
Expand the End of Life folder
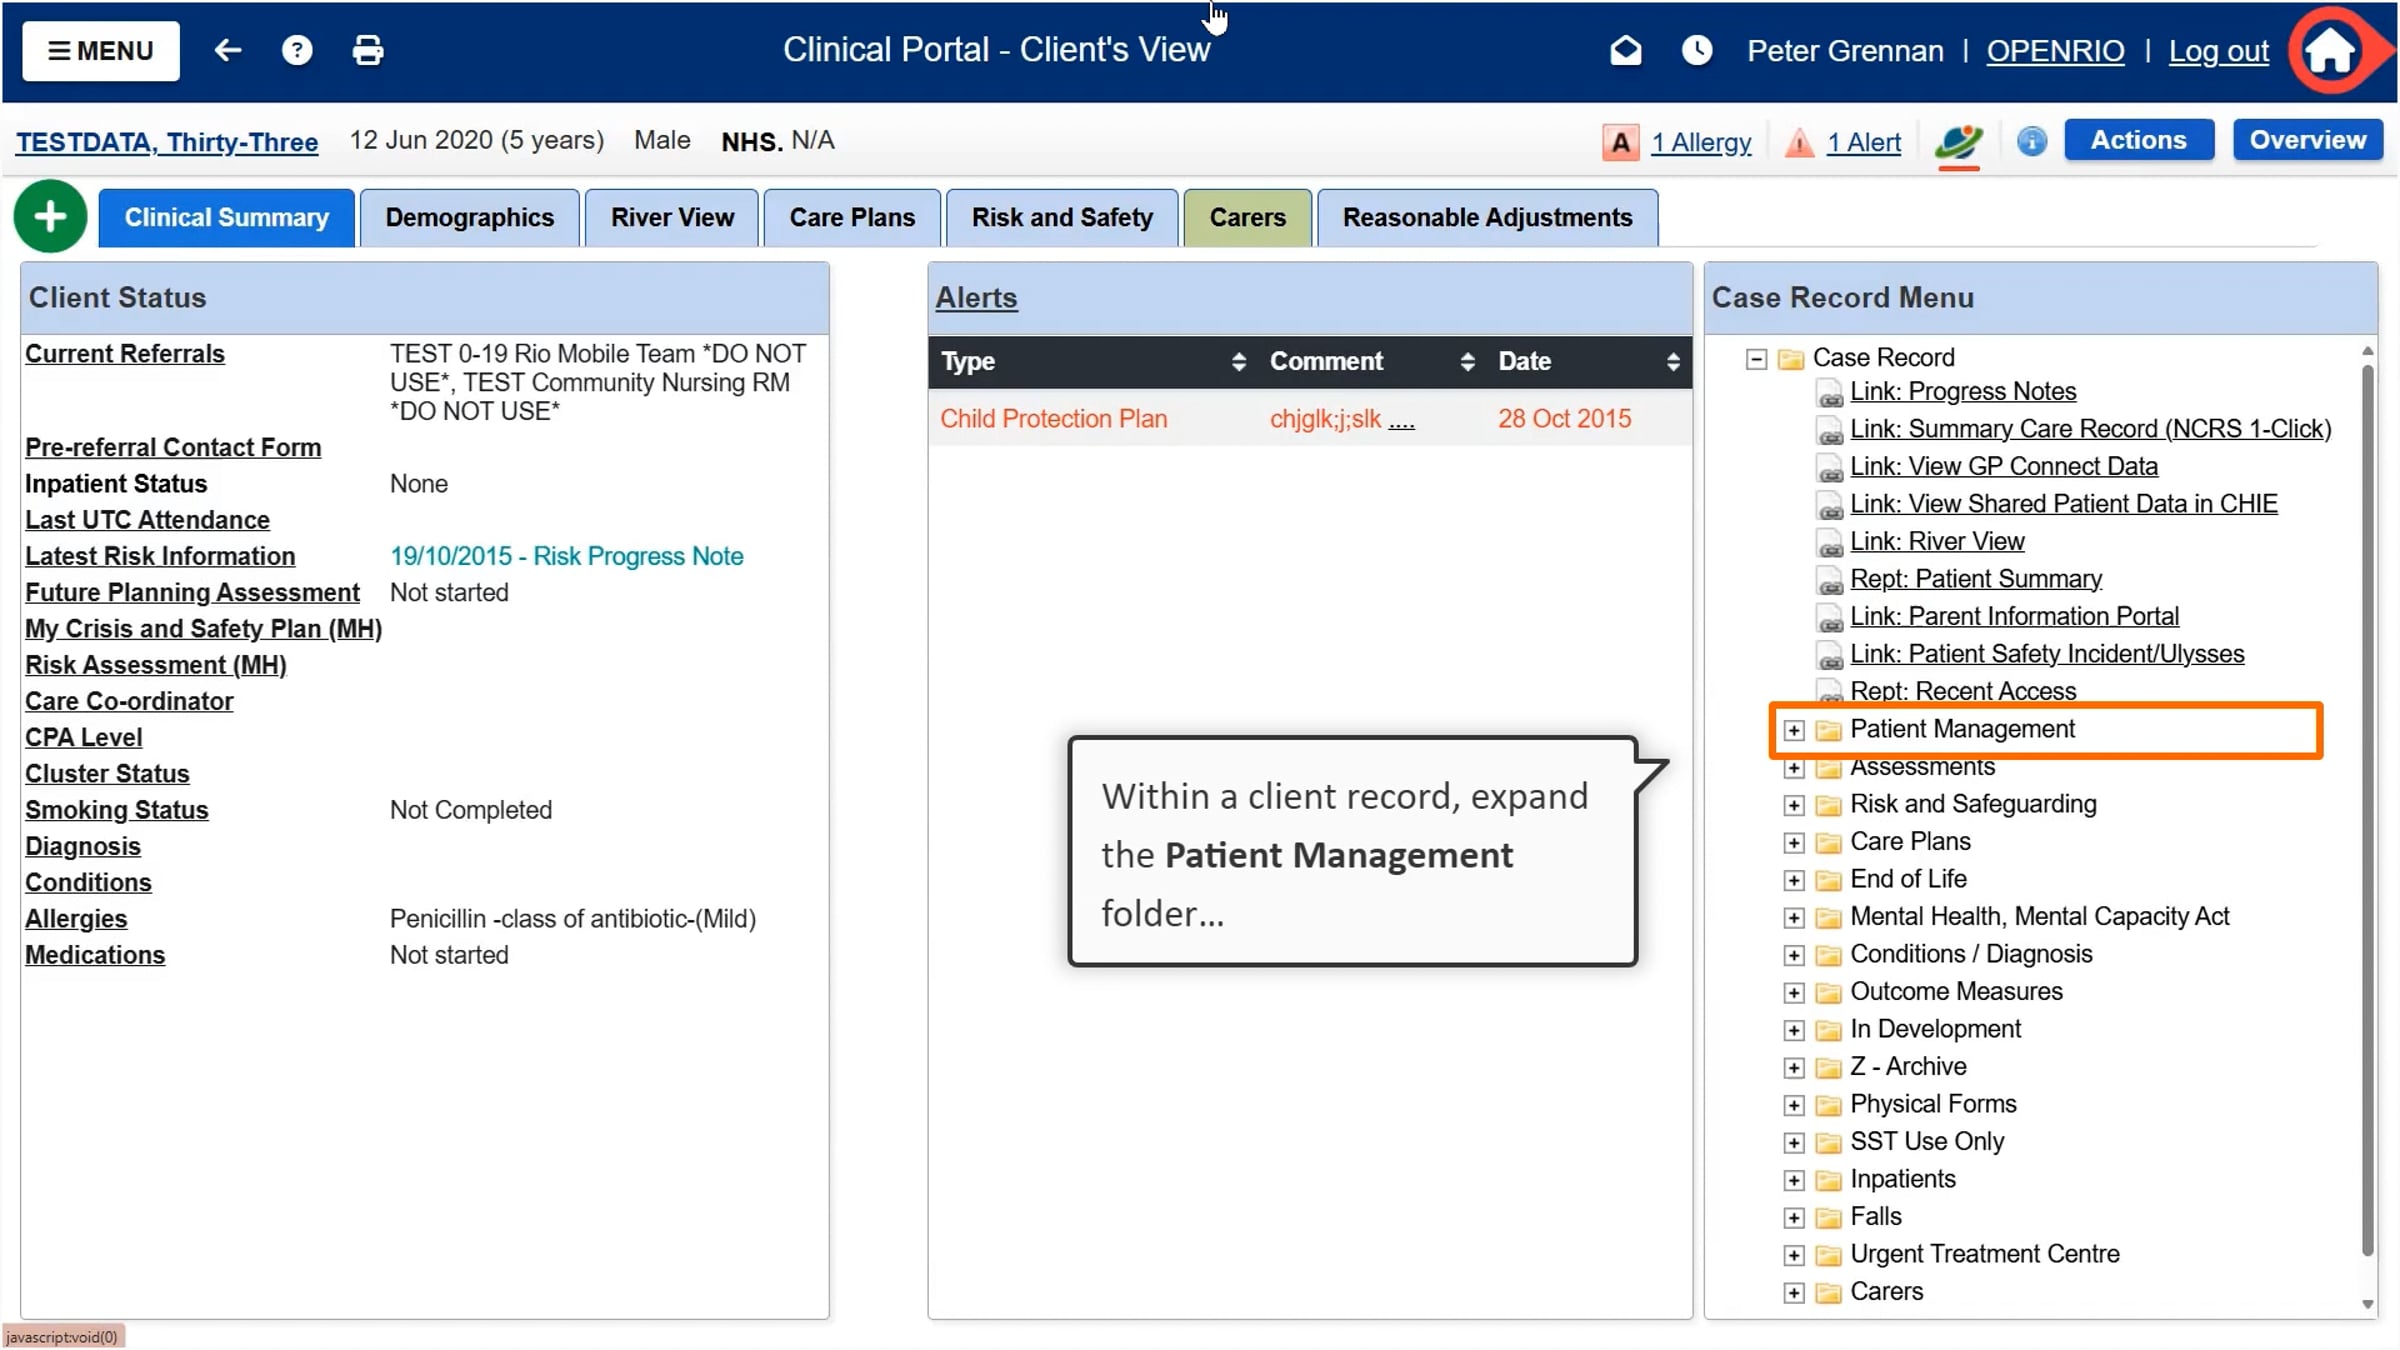tap(1794, 880)
